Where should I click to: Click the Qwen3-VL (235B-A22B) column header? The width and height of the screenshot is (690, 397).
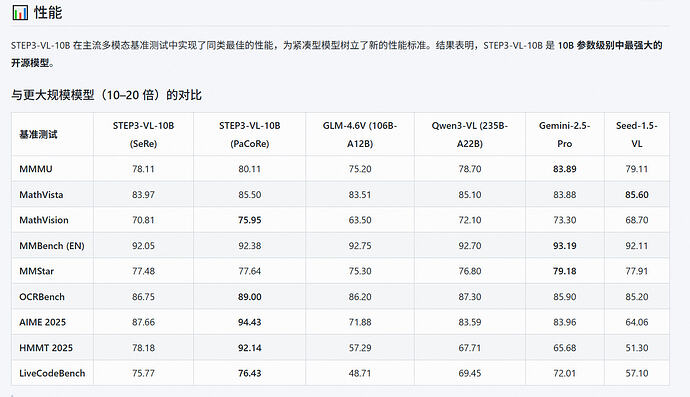470,134
